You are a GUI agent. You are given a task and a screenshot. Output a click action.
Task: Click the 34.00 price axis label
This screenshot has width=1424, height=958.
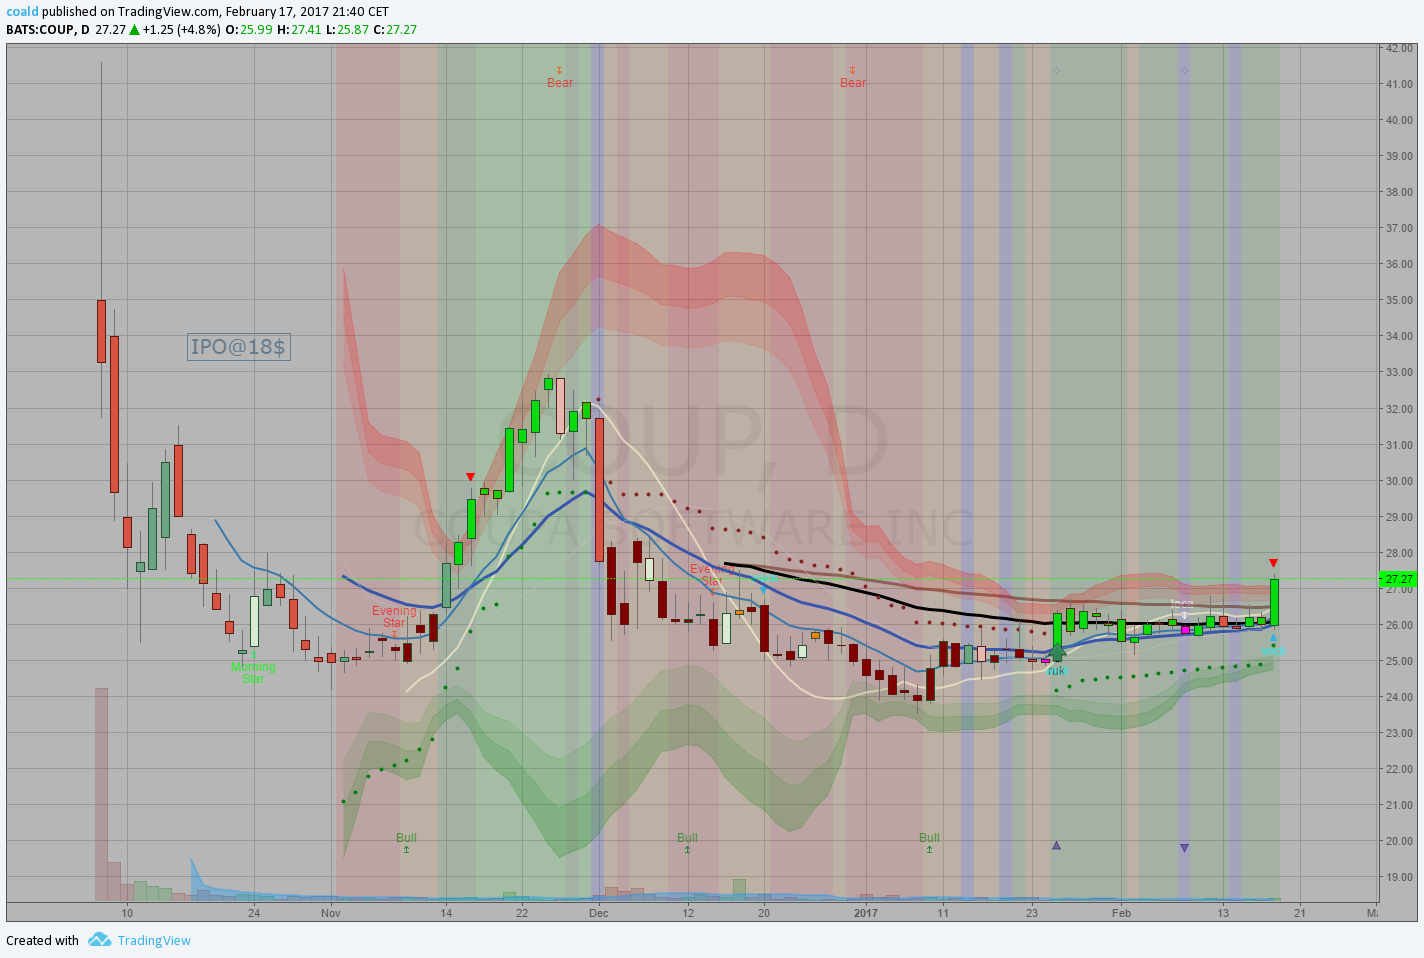pos(1399,336)
